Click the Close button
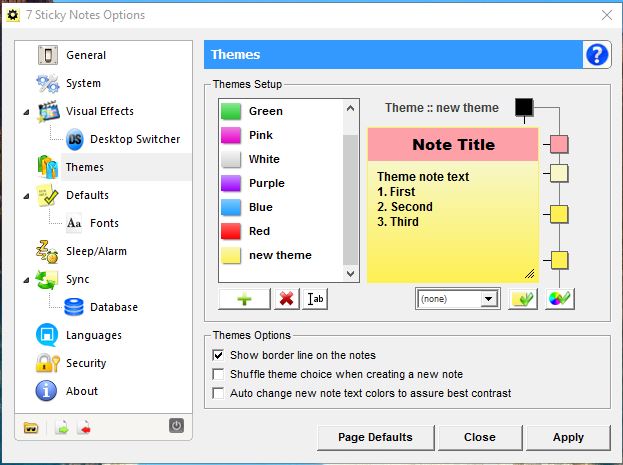Image resolution: width=623 pixels, height=465 pixels. (480, 438)
